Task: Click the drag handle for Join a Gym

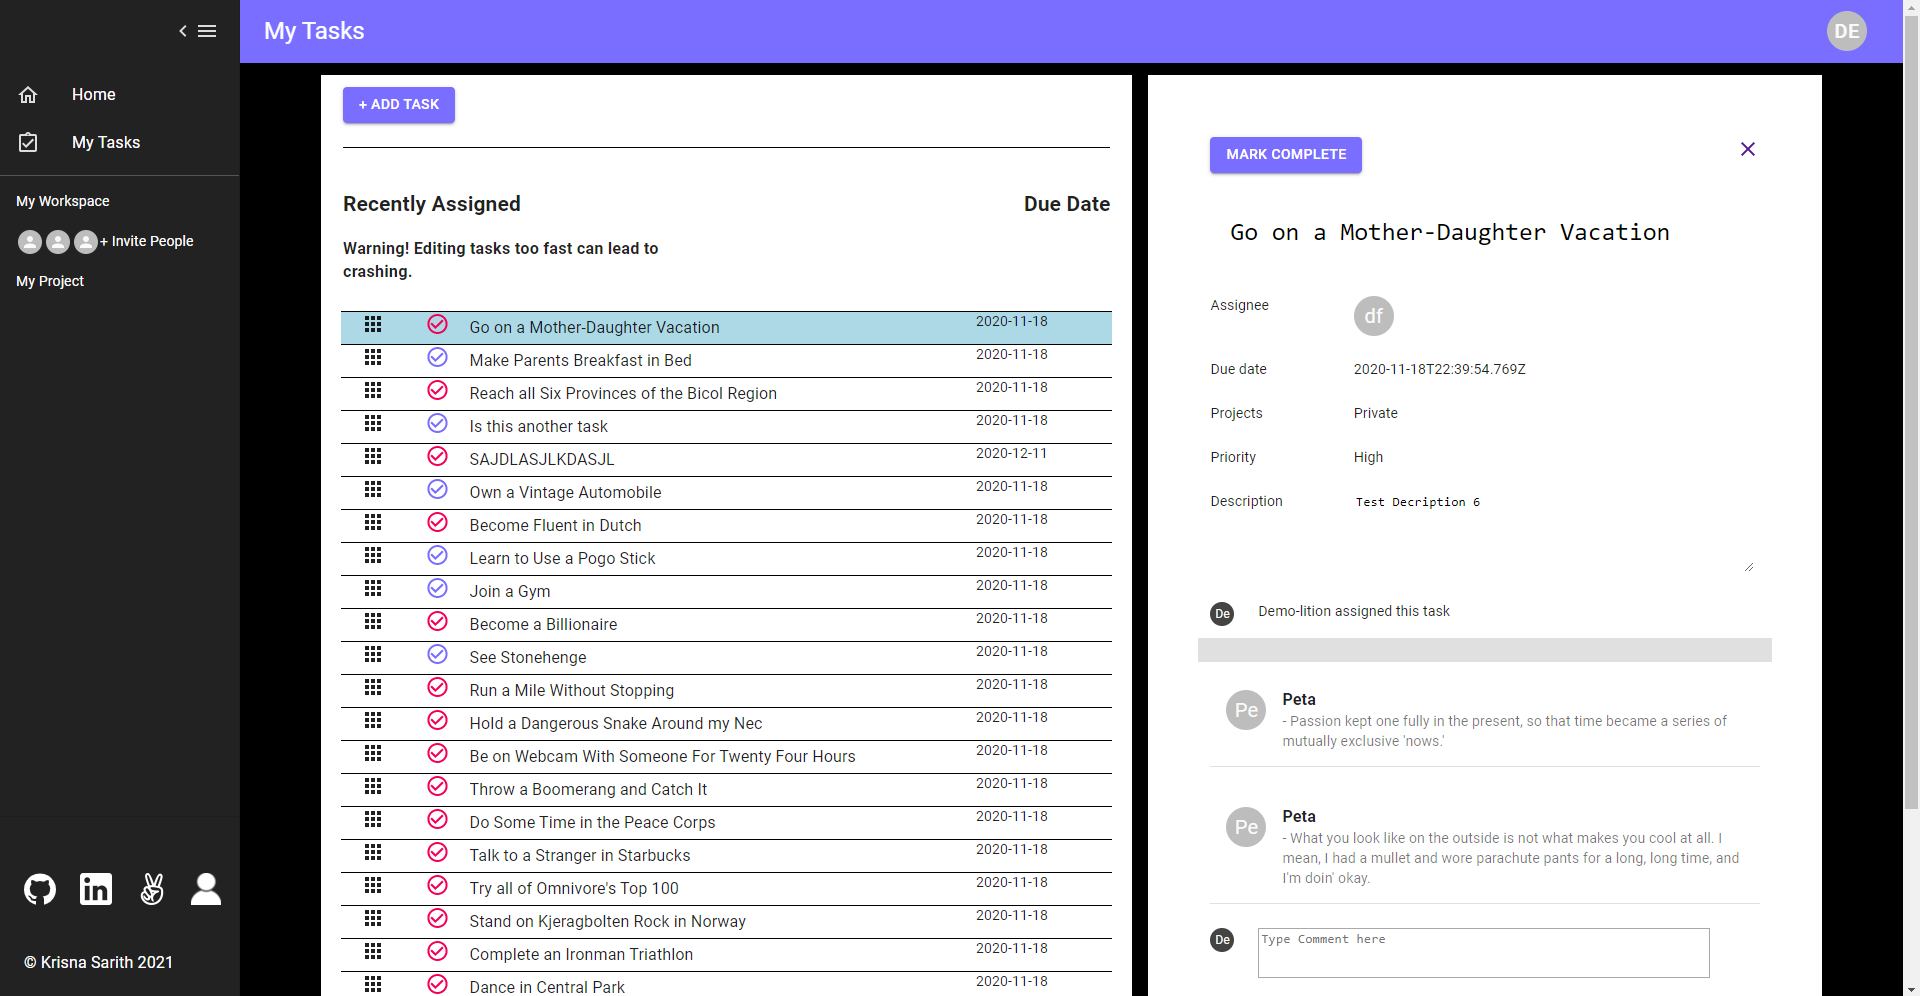Action: click(x=373, y=589)
